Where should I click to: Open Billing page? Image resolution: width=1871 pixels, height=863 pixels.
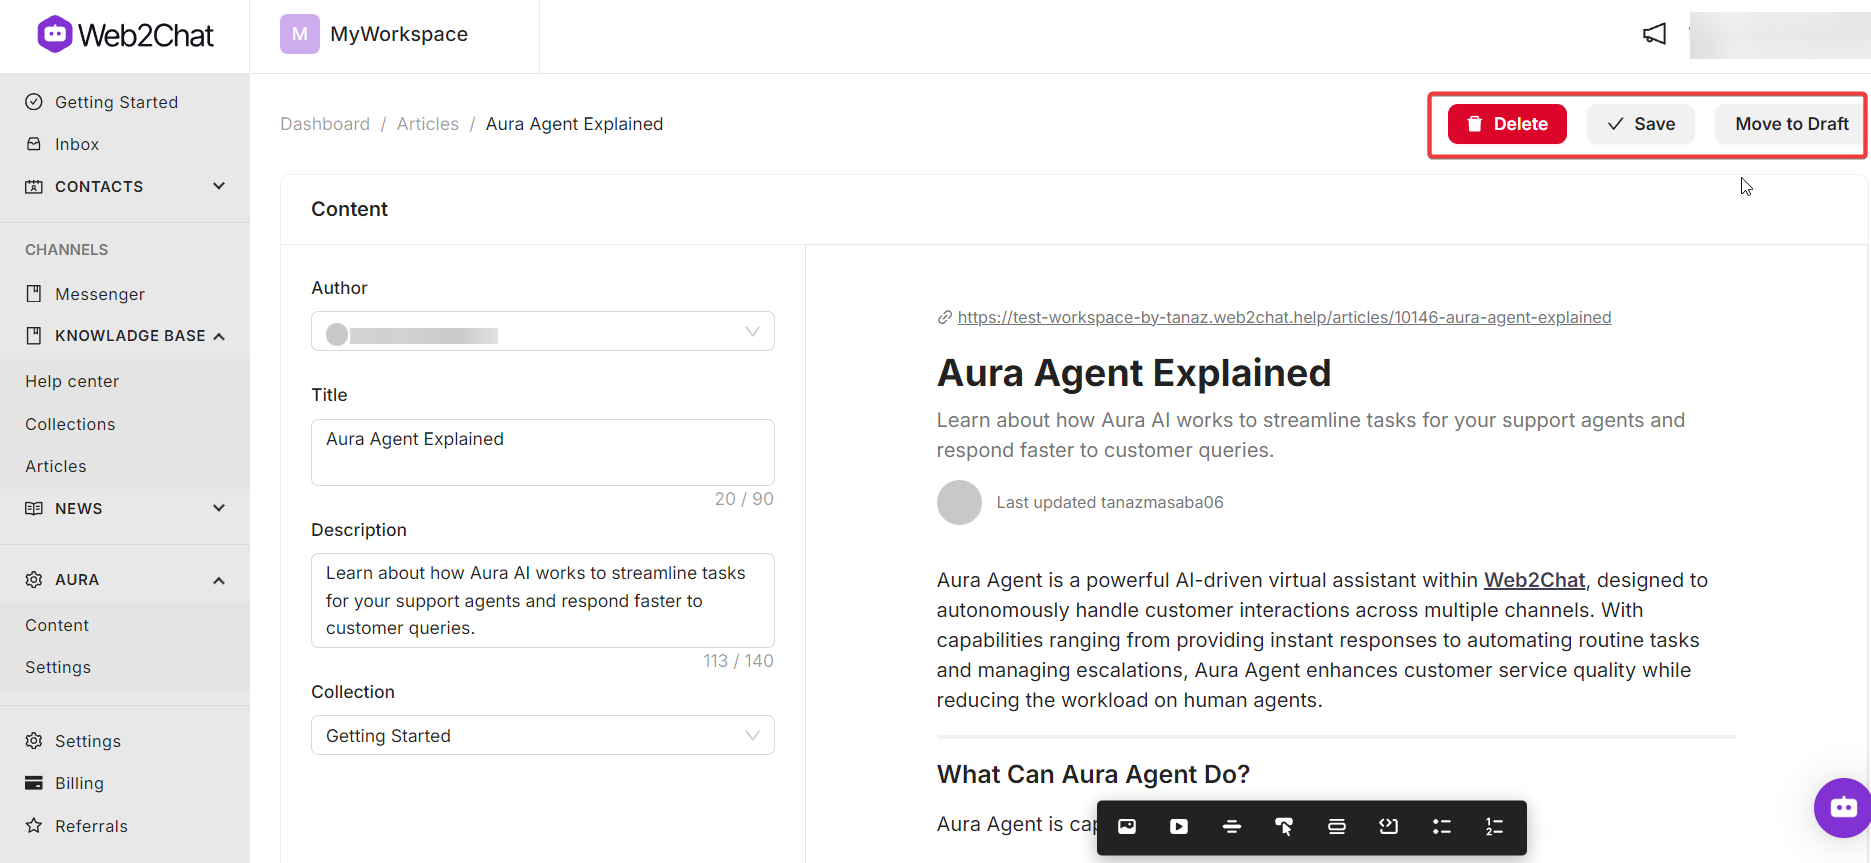pos(79,783)
